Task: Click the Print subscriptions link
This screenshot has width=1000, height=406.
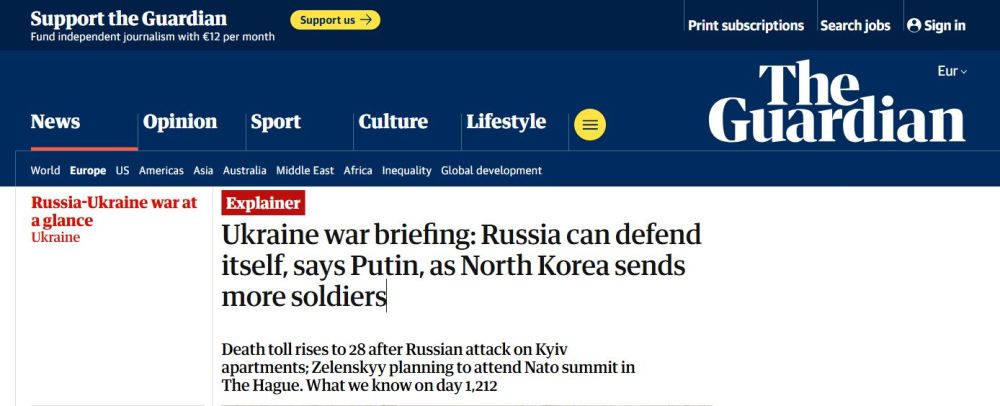Action: coord(746,25)
